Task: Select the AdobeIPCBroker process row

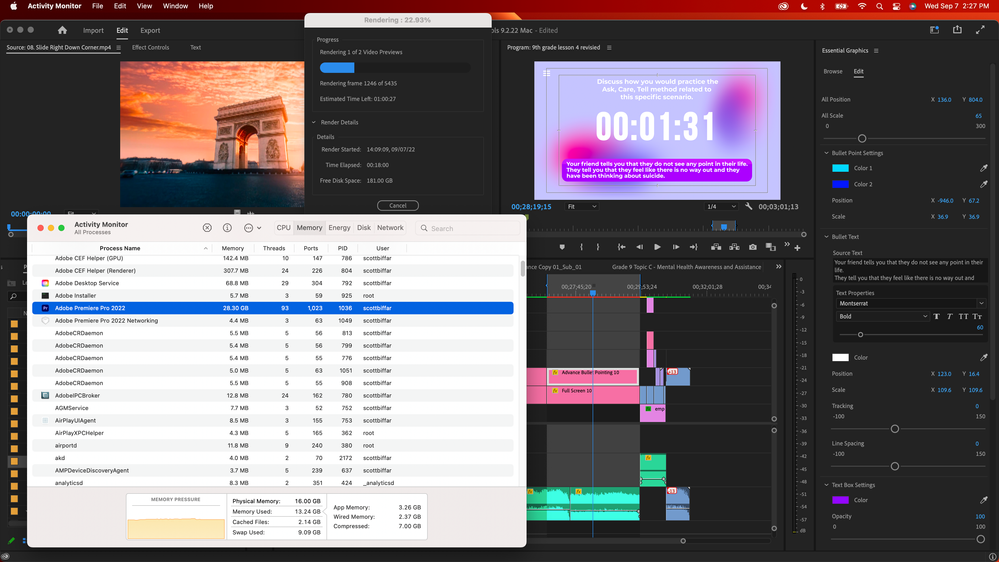Action: coord(273,396)
